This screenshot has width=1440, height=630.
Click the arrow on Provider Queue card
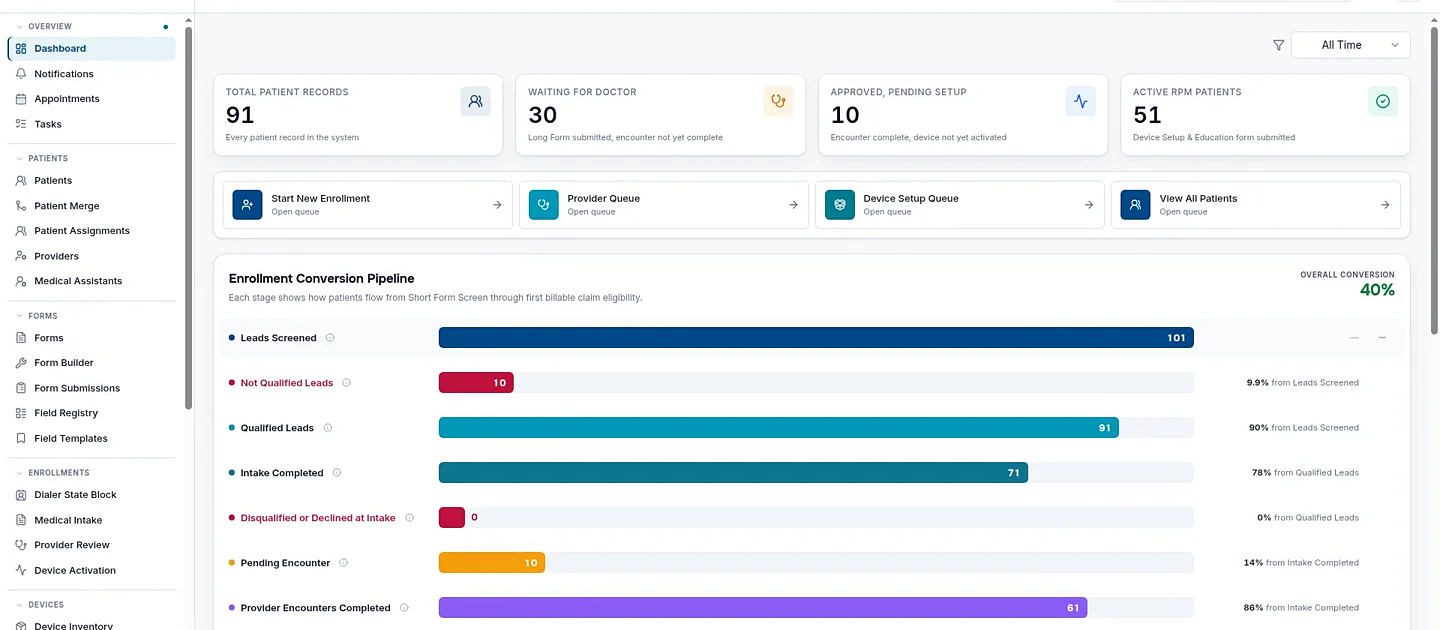point(793,205)
